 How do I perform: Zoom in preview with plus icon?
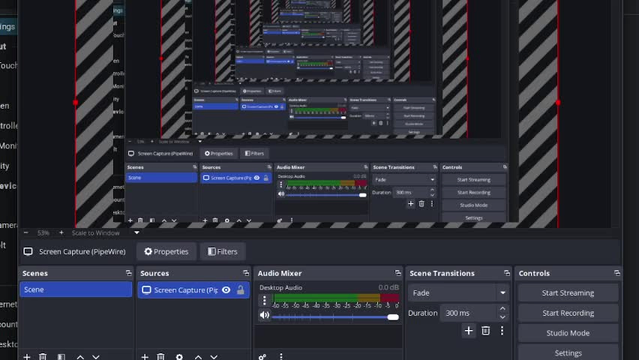click(61, 233)
